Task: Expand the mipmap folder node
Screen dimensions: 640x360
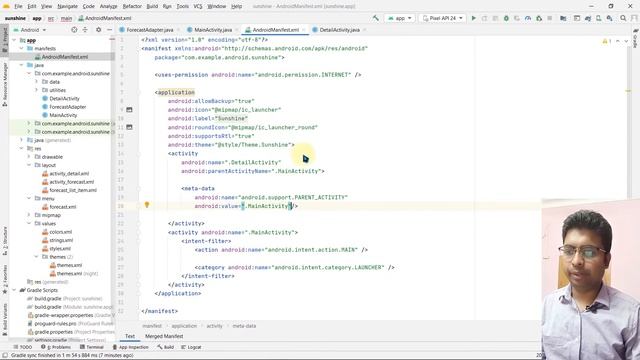Action: [x=29, y=215]
